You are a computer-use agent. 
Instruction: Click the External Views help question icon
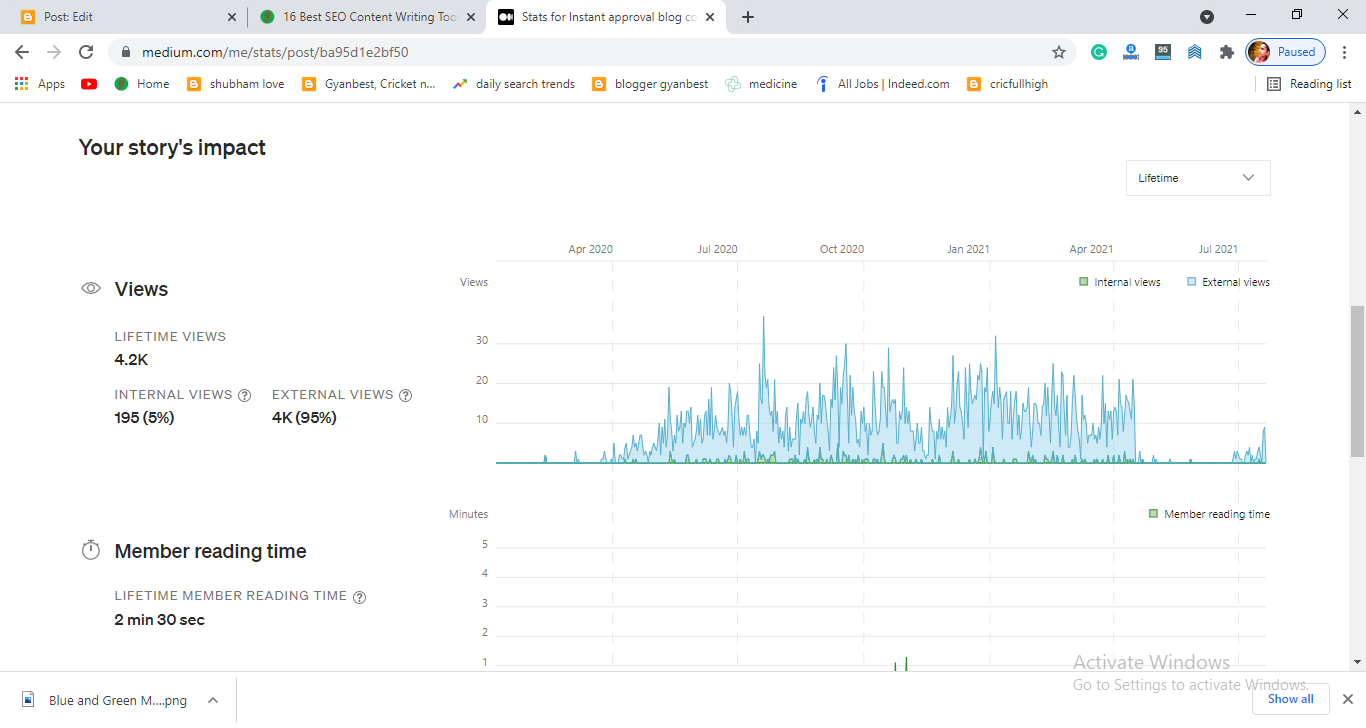(406, 395)
